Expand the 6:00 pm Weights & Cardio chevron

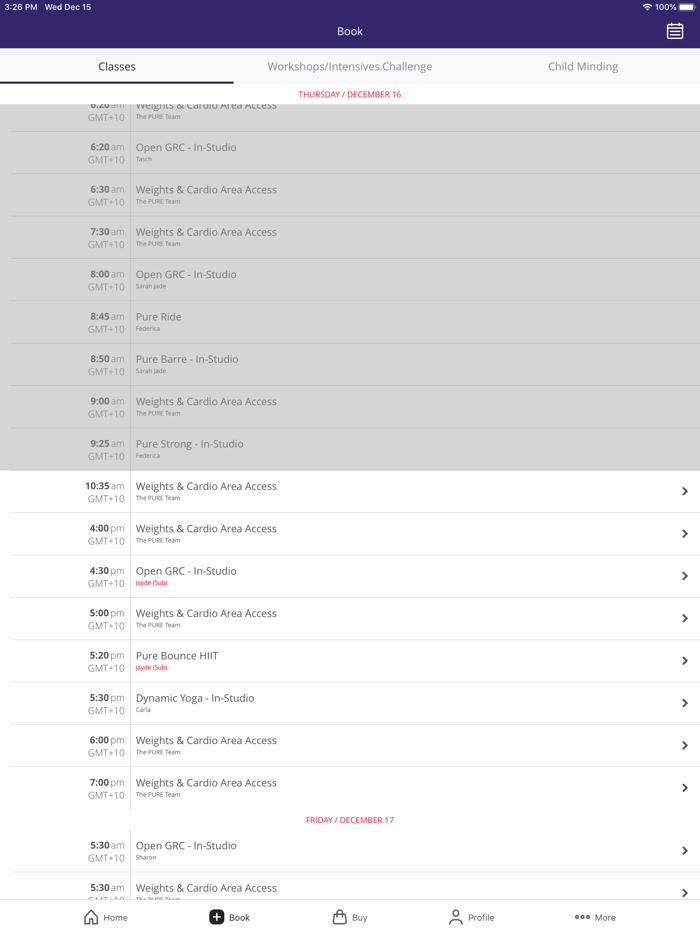tap(685, 746)
